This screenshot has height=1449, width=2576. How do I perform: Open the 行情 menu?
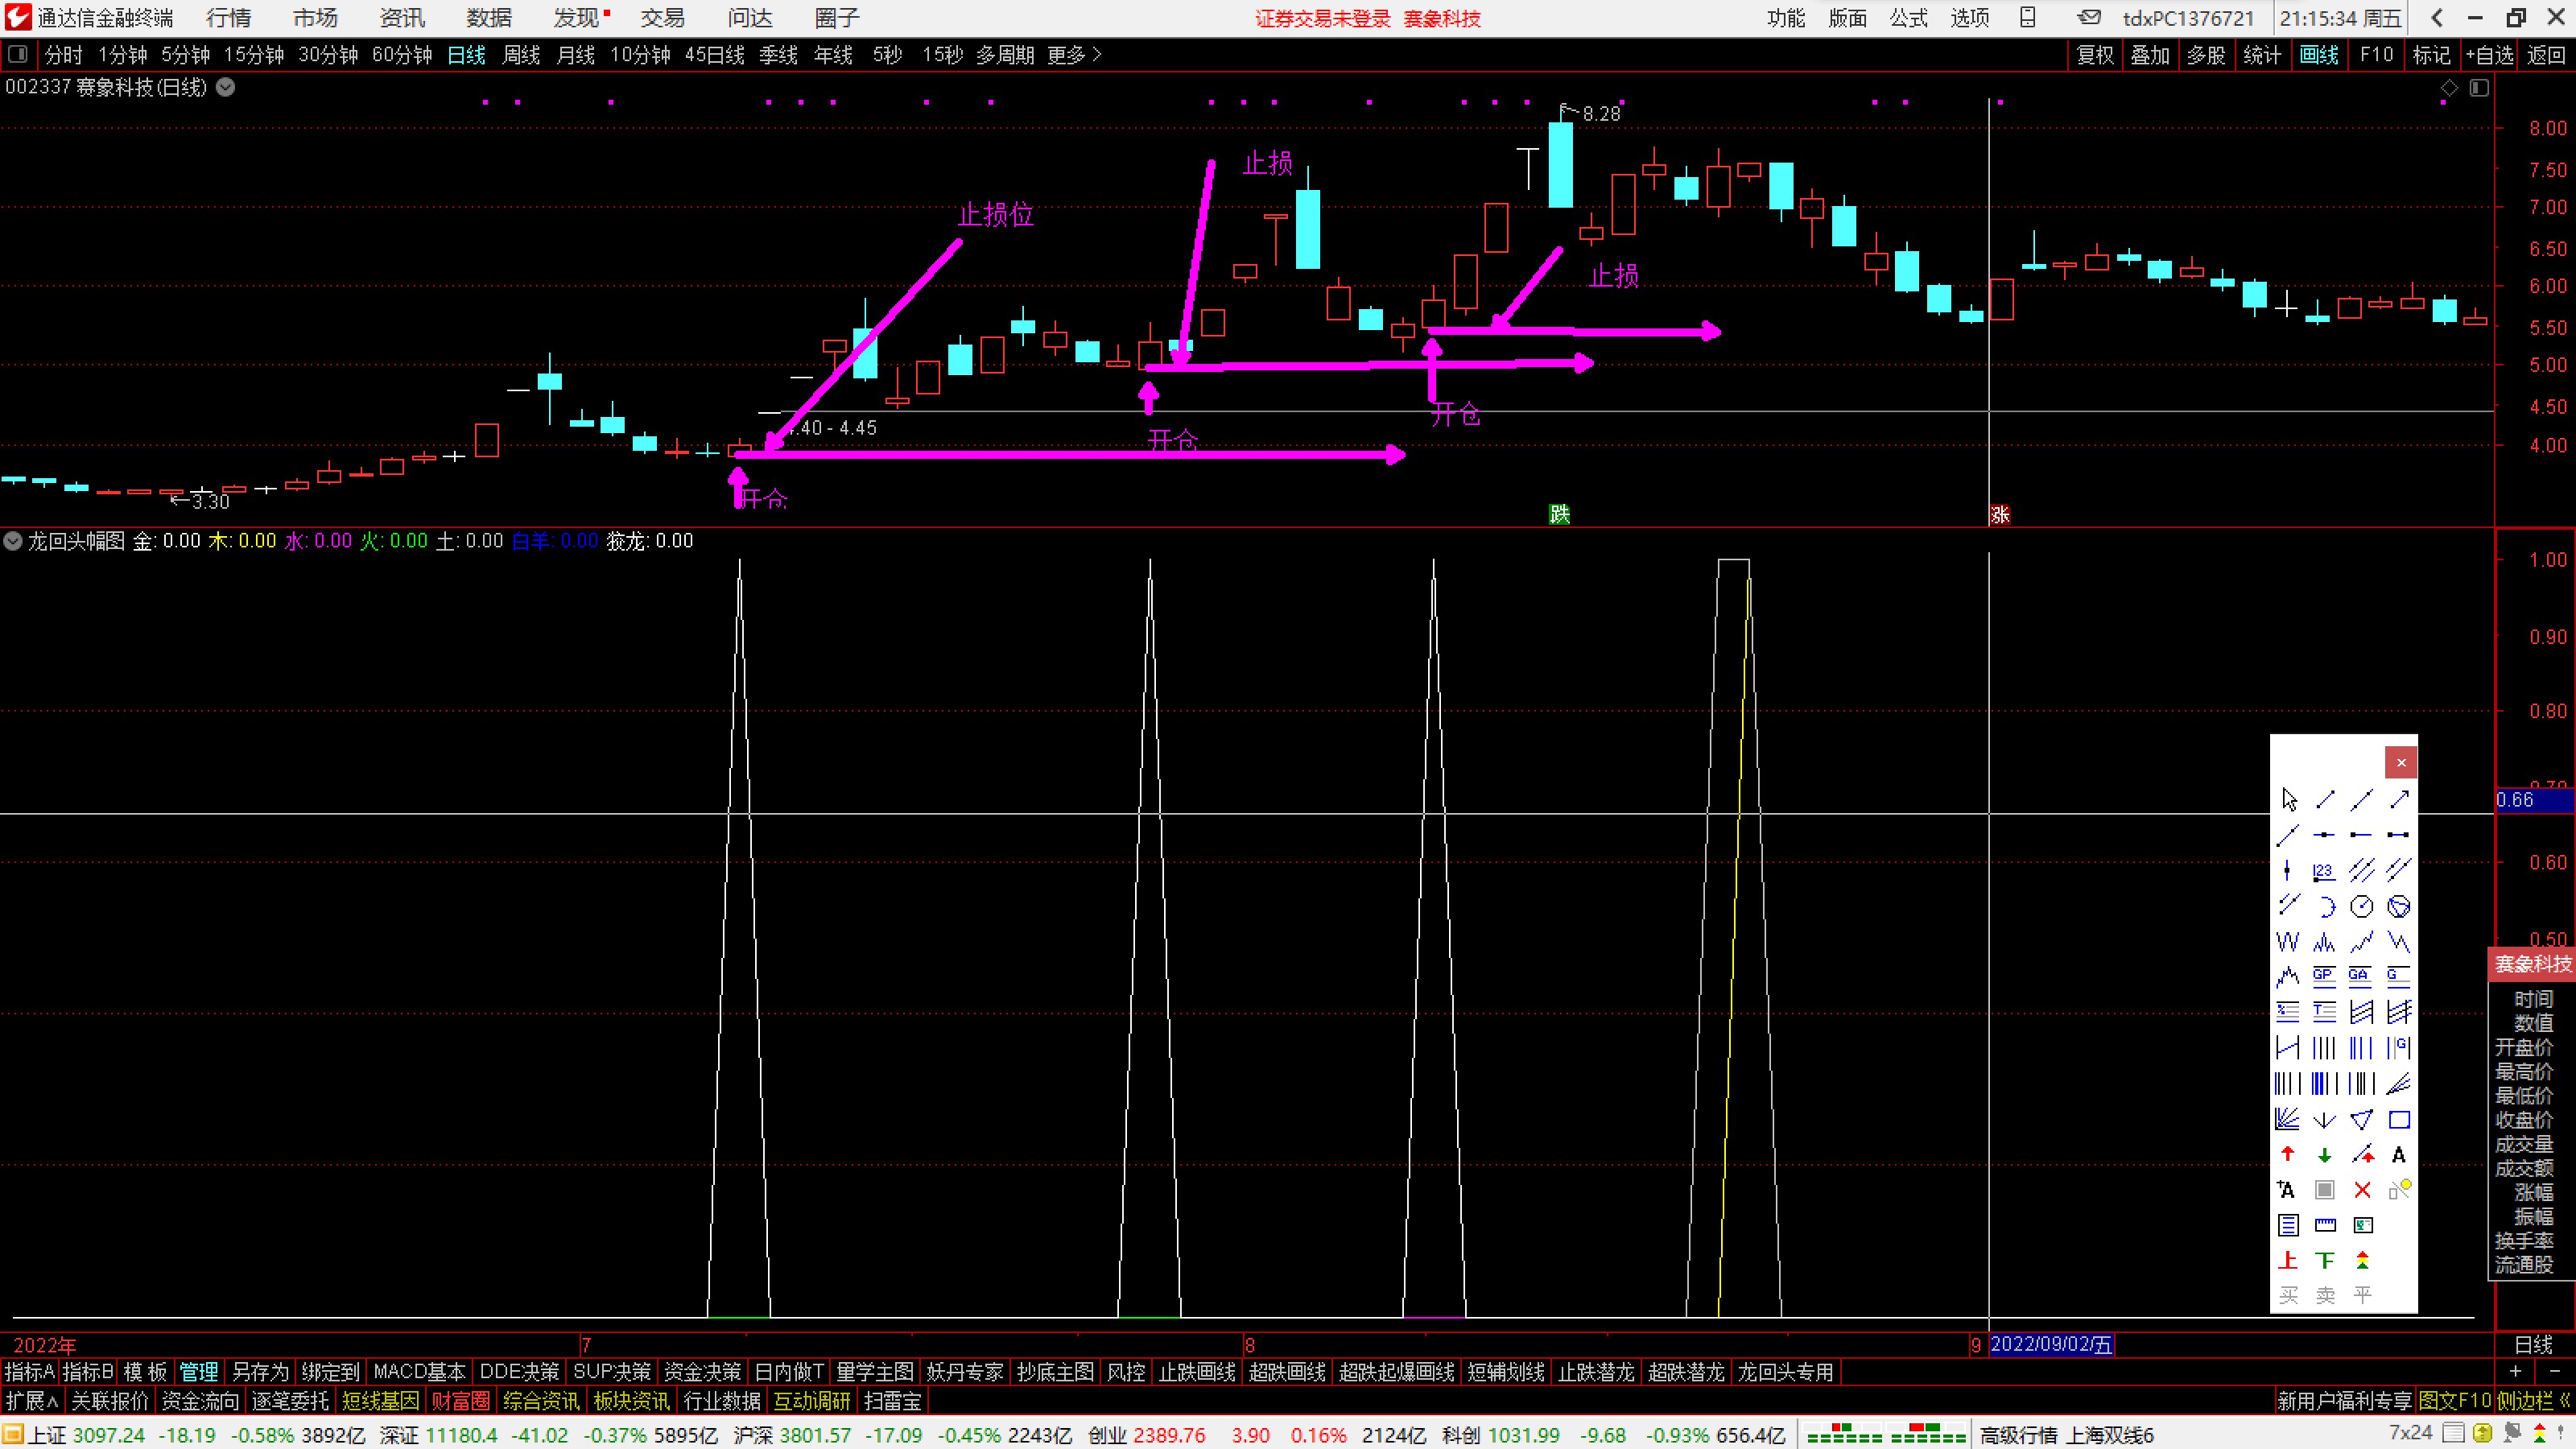point(229,18)
